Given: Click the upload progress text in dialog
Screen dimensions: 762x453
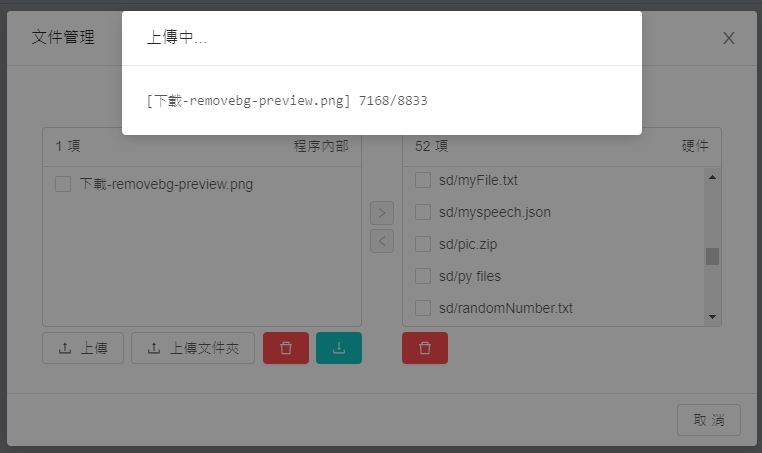Looking at the screenshot, I should (287, 101).
